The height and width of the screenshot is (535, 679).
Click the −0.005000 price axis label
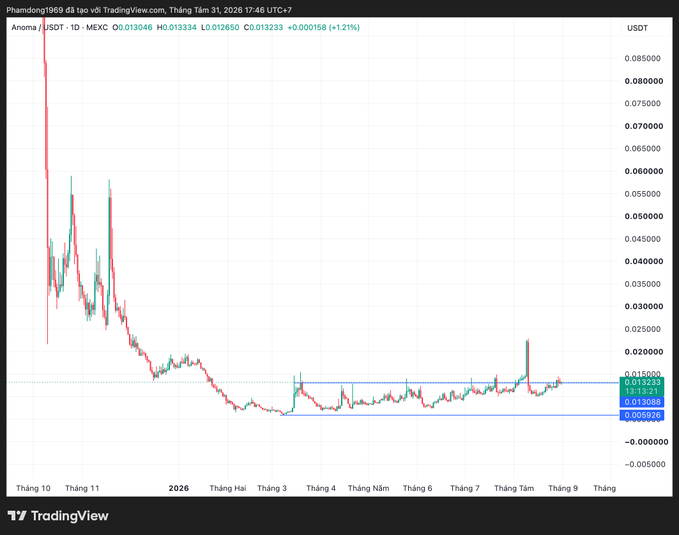click(645, 464)
